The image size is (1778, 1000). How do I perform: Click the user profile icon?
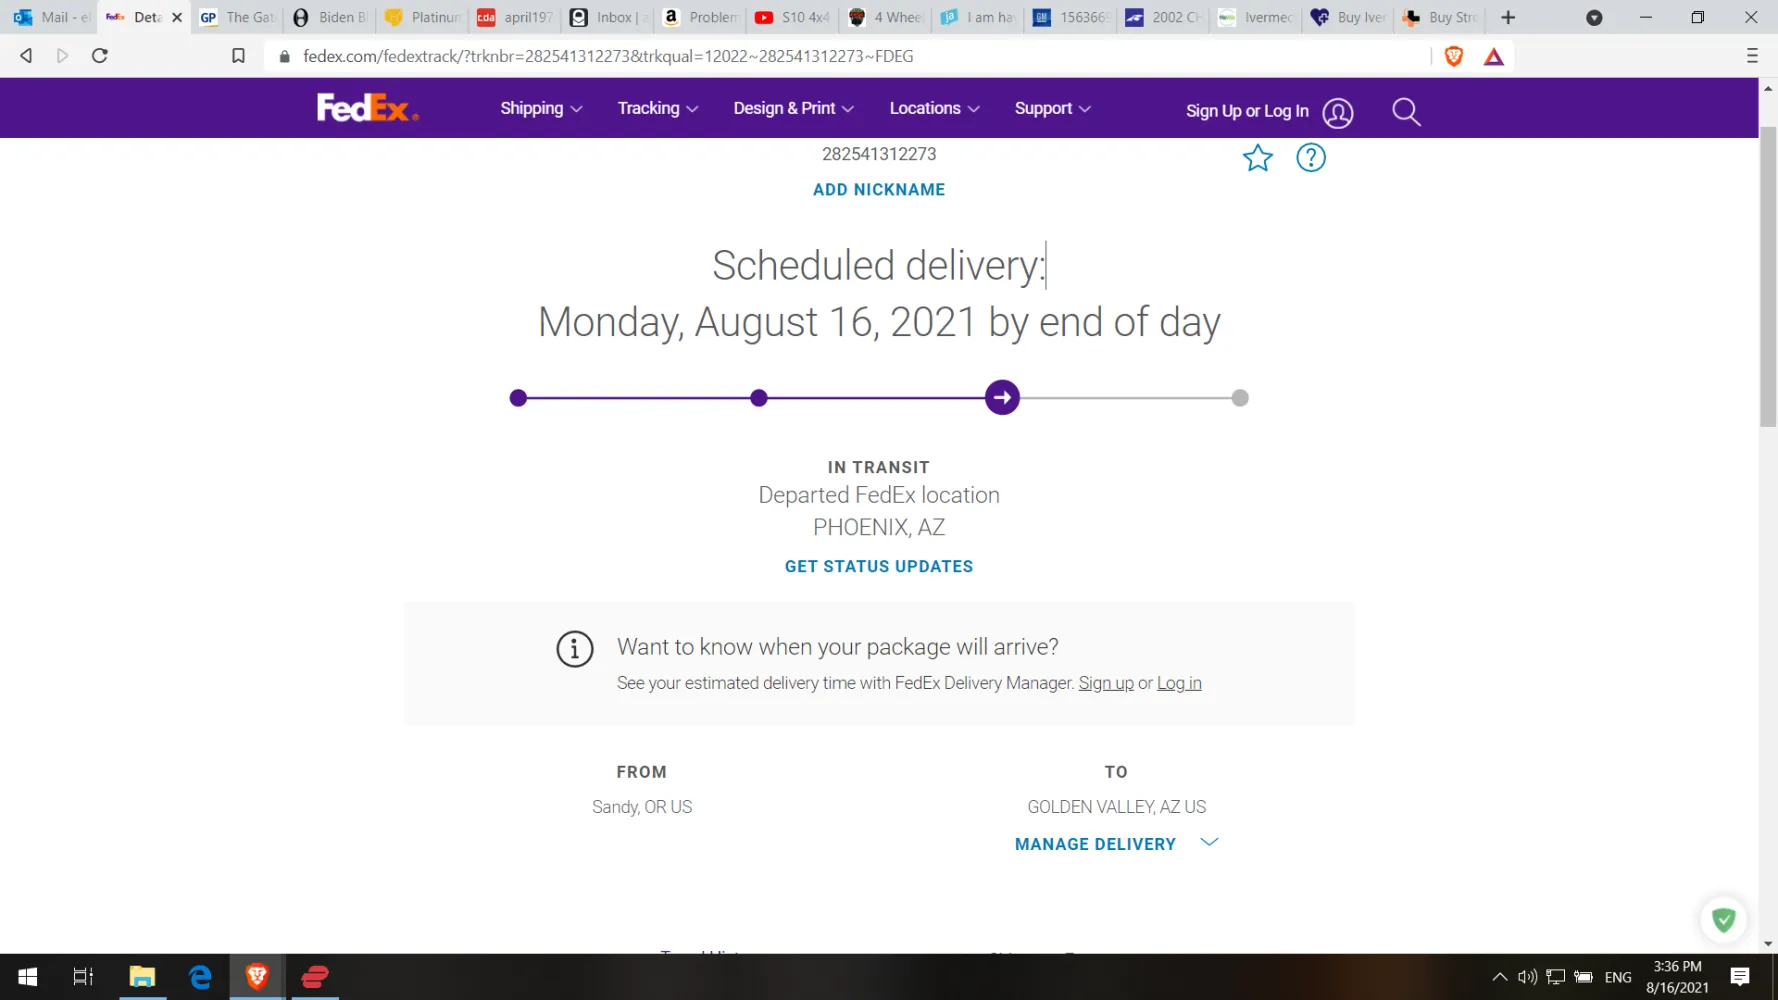[x=1338, y=113]
